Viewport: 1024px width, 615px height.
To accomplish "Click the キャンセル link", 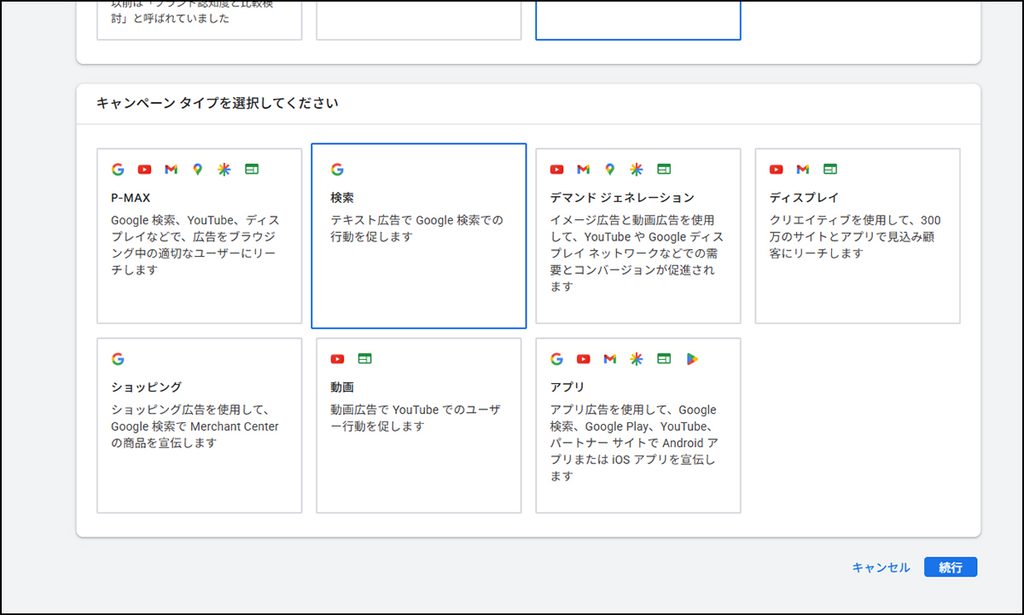I will coord(880,567).
